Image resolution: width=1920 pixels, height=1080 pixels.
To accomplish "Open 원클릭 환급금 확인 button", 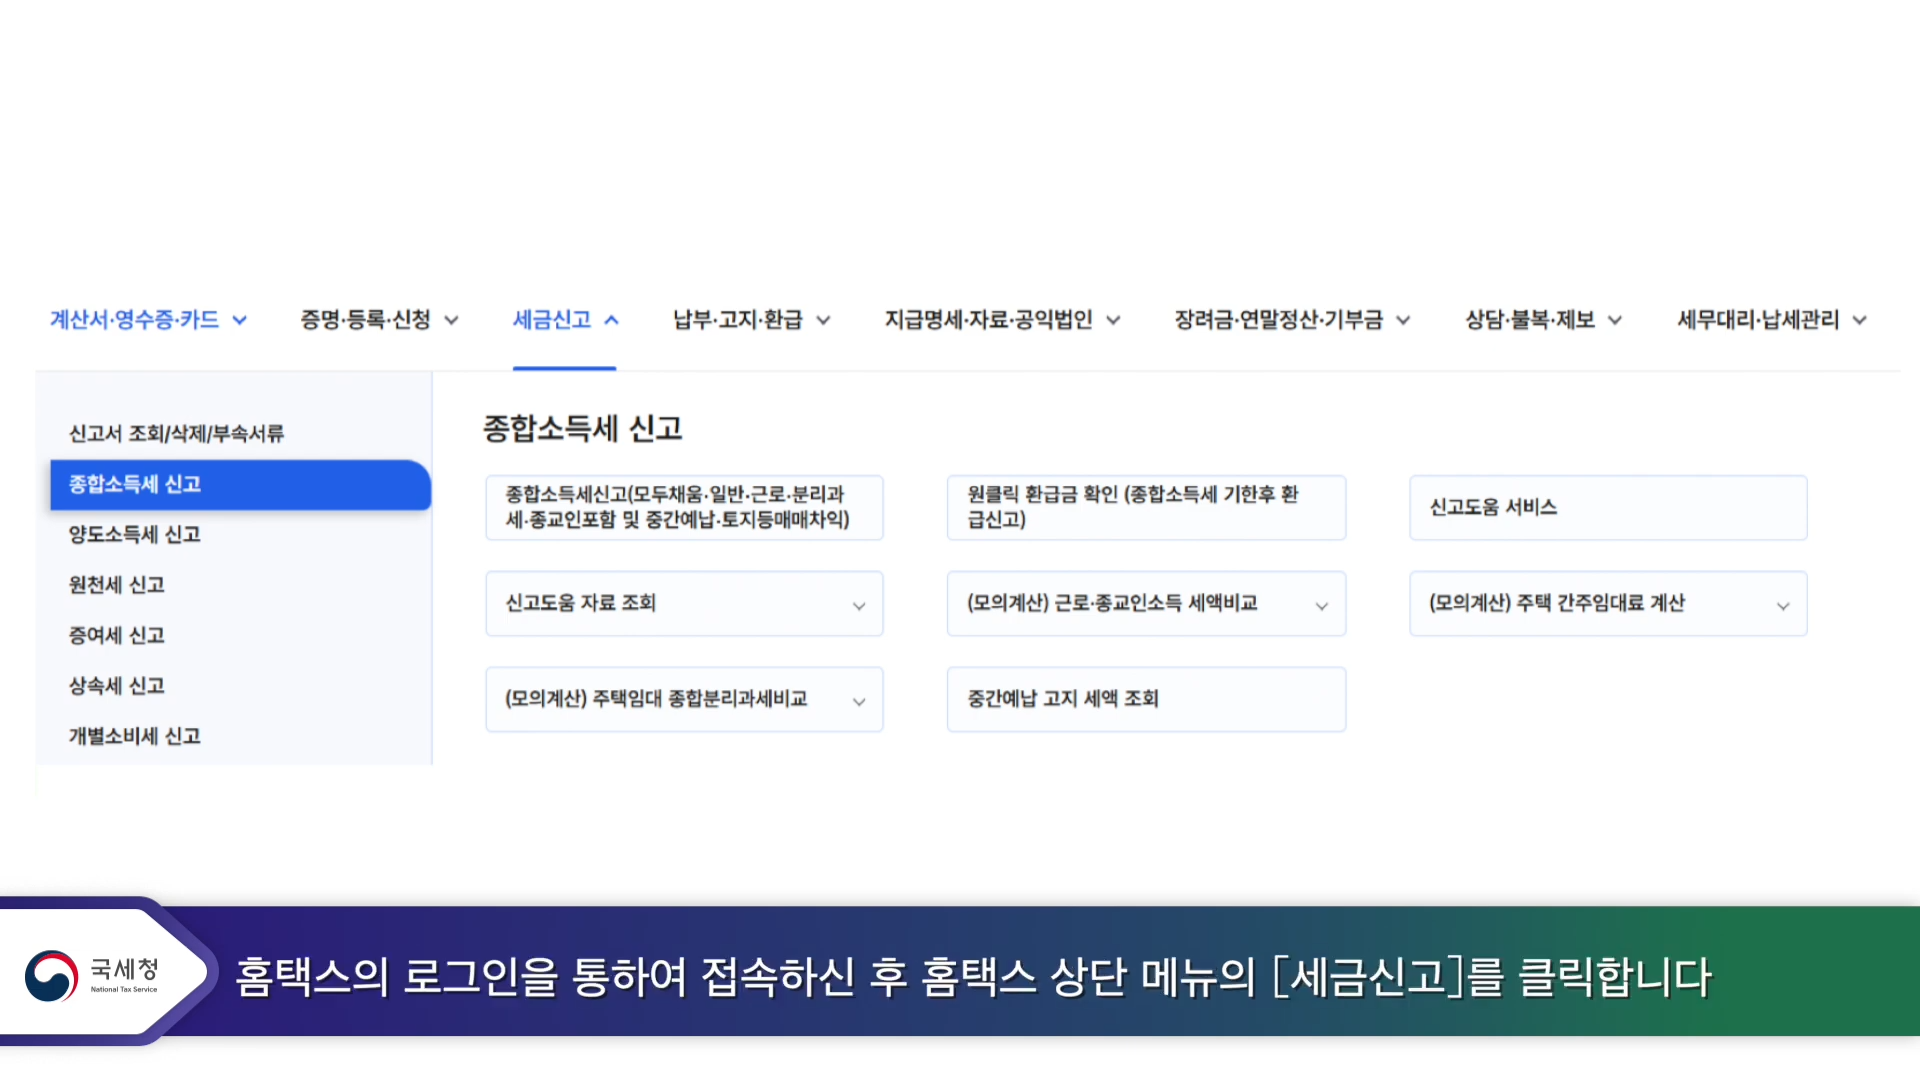I will tap(1146, 508).
